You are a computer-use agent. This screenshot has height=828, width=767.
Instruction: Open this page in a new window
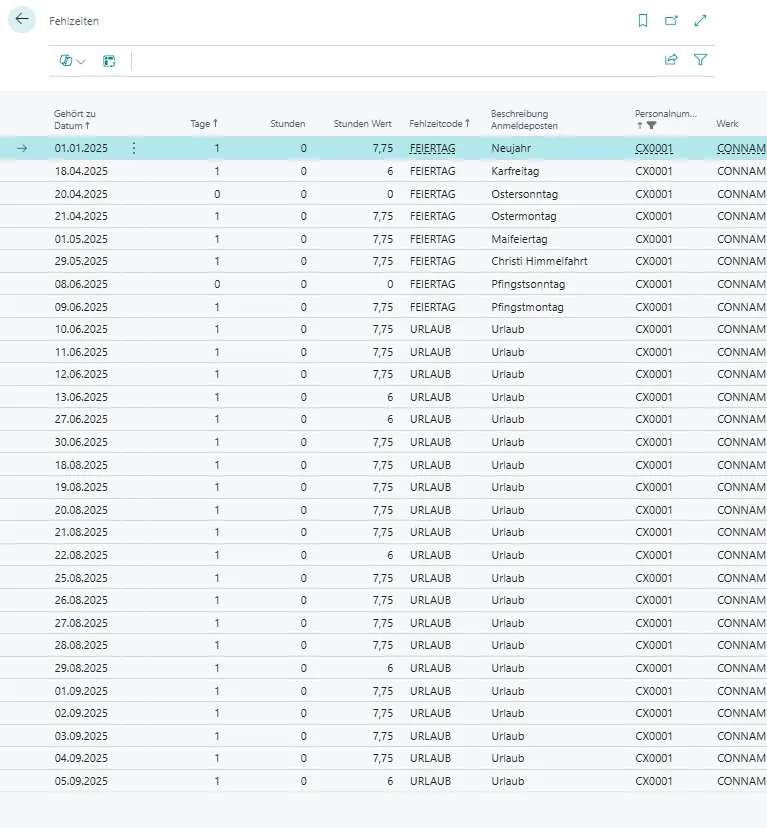[x=671, y=20]
